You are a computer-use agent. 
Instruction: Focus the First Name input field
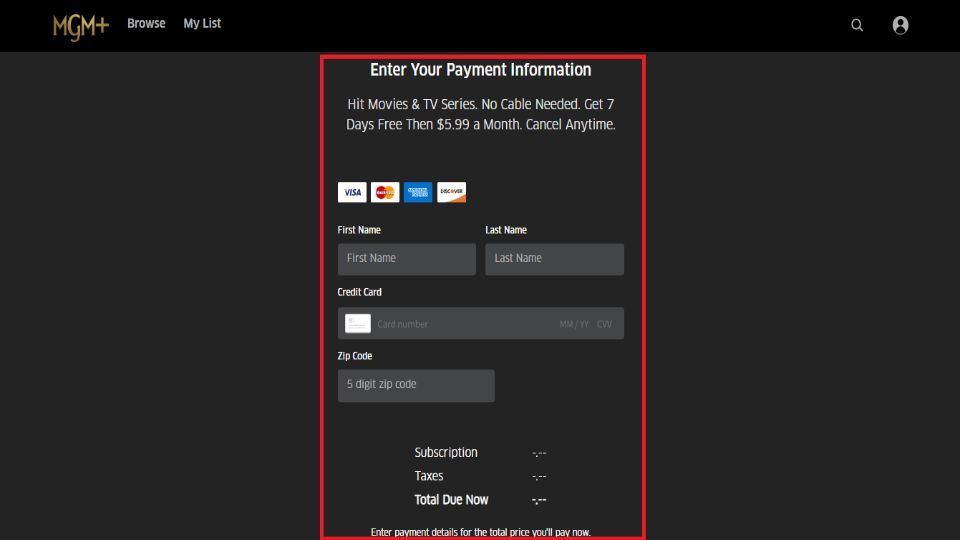(x=407, y=259)
